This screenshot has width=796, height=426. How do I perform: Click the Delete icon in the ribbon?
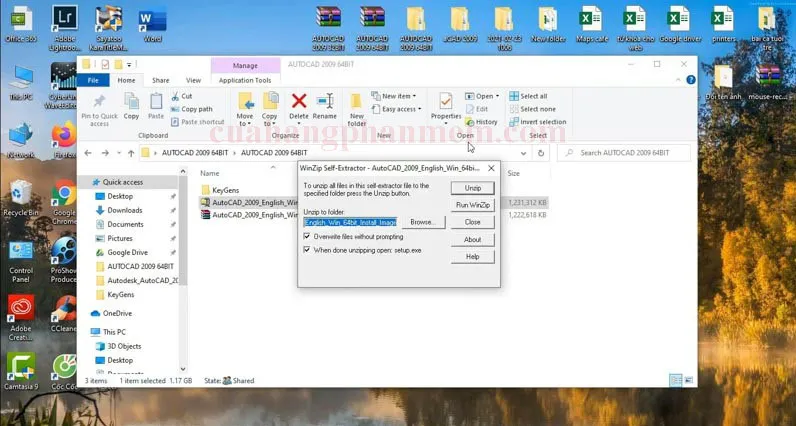pyautogui.click(x=298, y=101)
